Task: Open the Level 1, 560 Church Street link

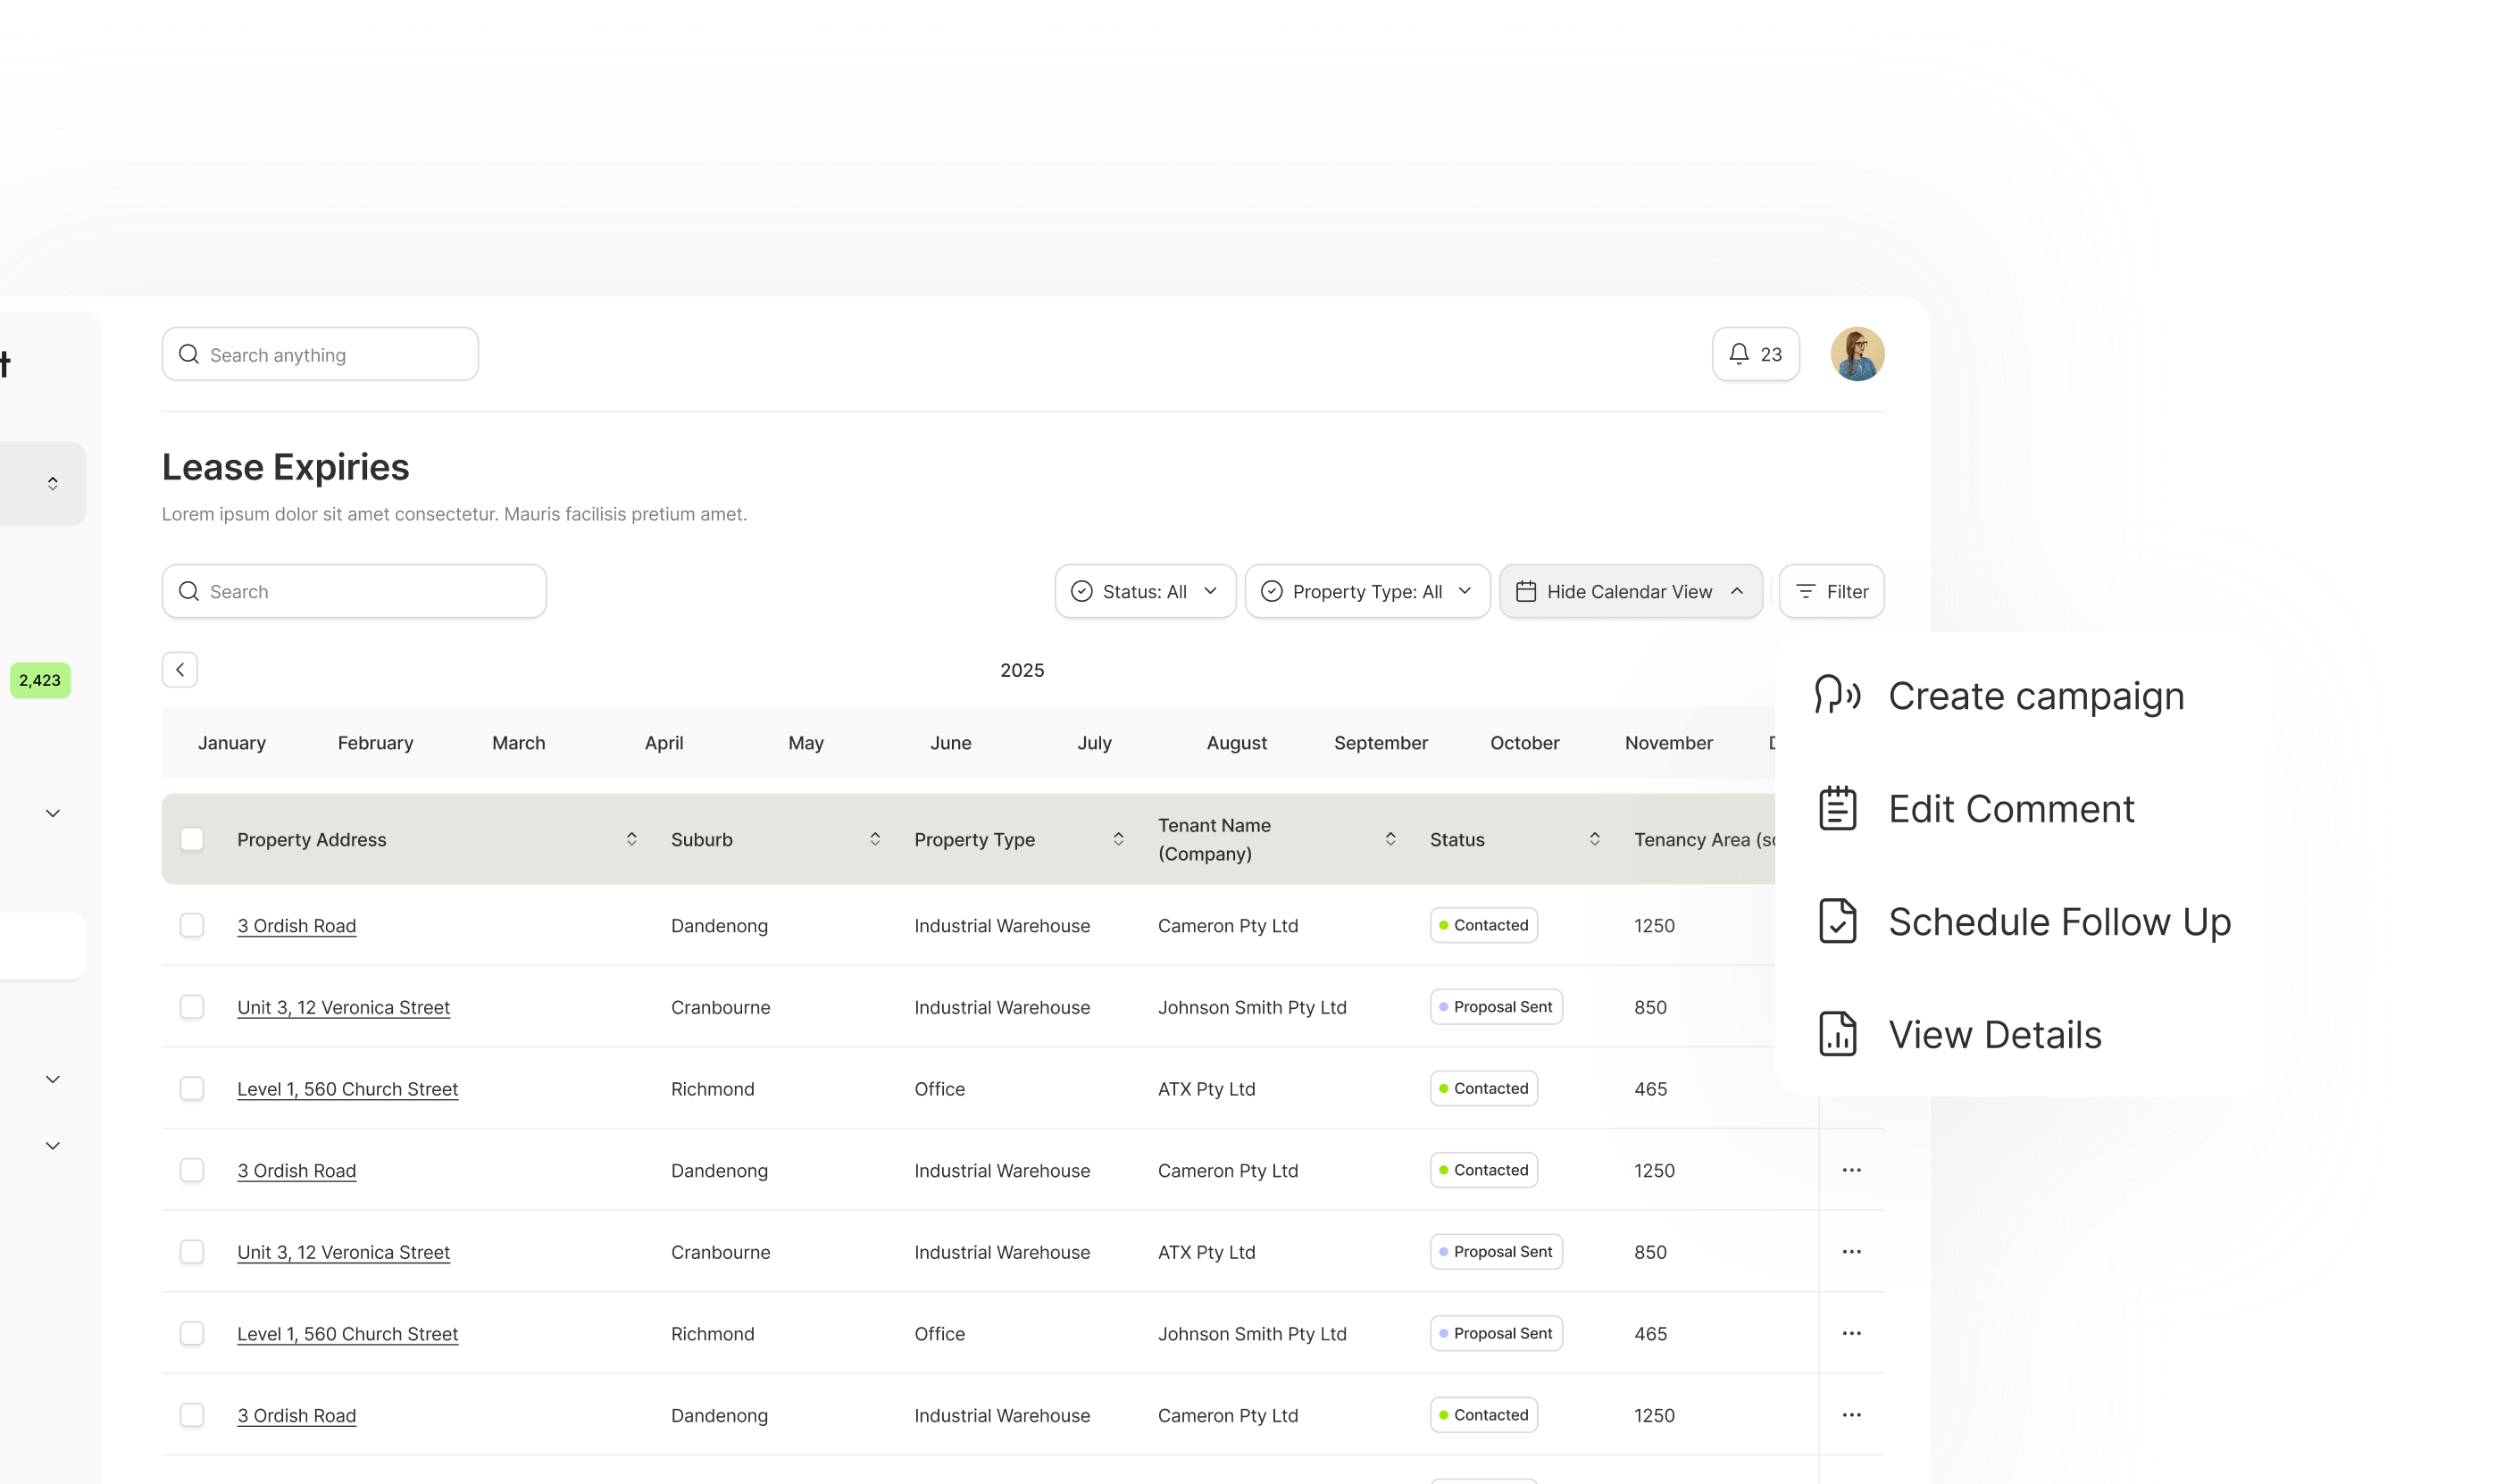Action: point(348,1088)
